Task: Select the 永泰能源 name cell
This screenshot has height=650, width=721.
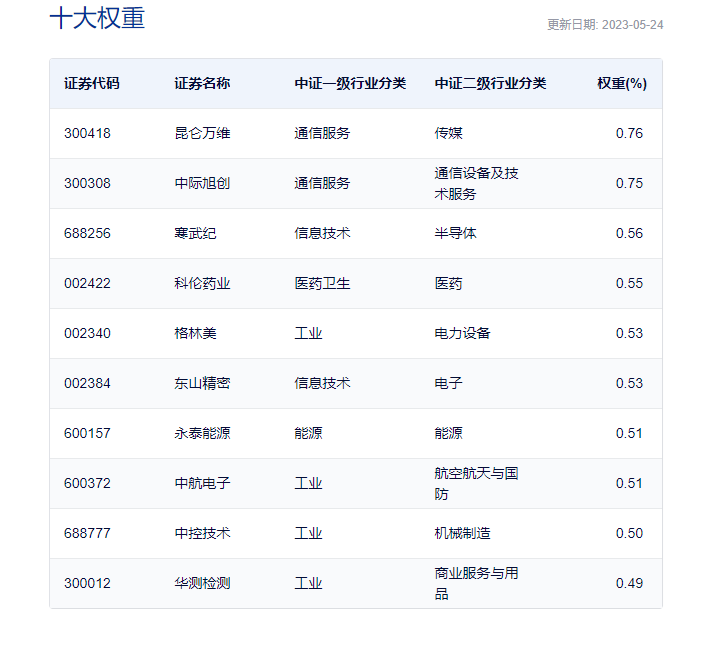Action: (202, 434)
